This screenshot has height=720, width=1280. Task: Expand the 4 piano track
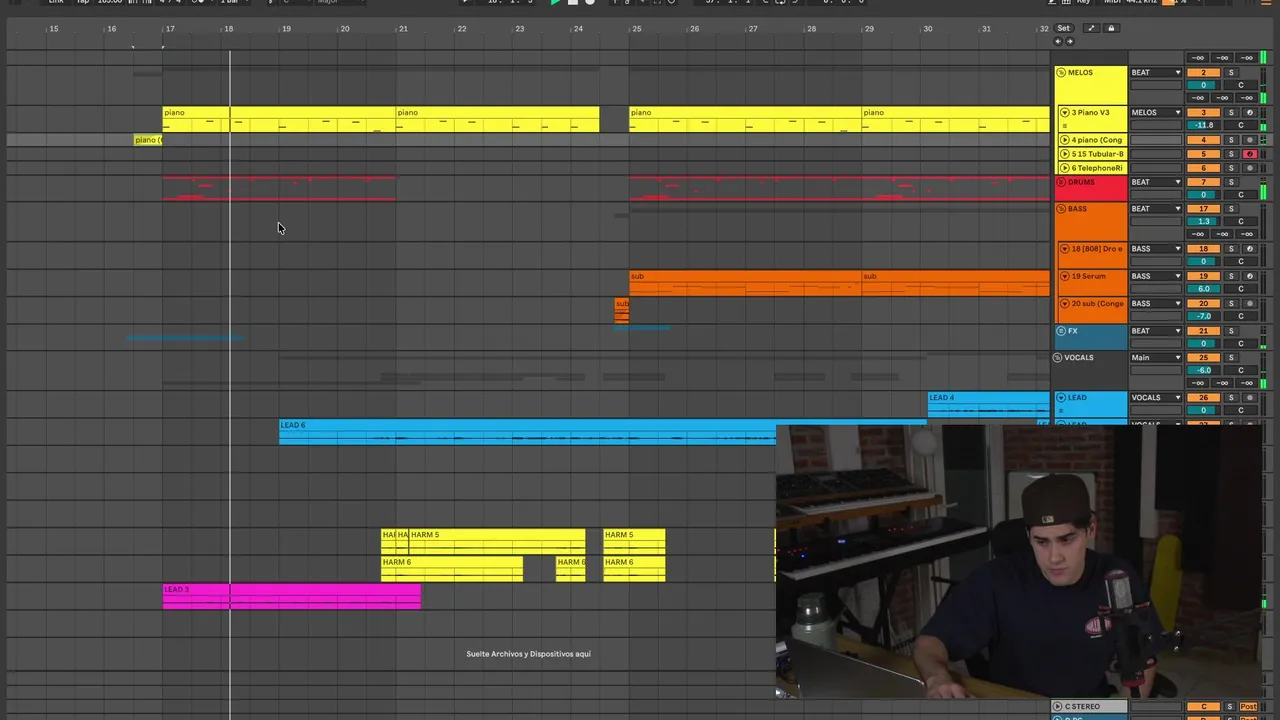[1065, 140]
